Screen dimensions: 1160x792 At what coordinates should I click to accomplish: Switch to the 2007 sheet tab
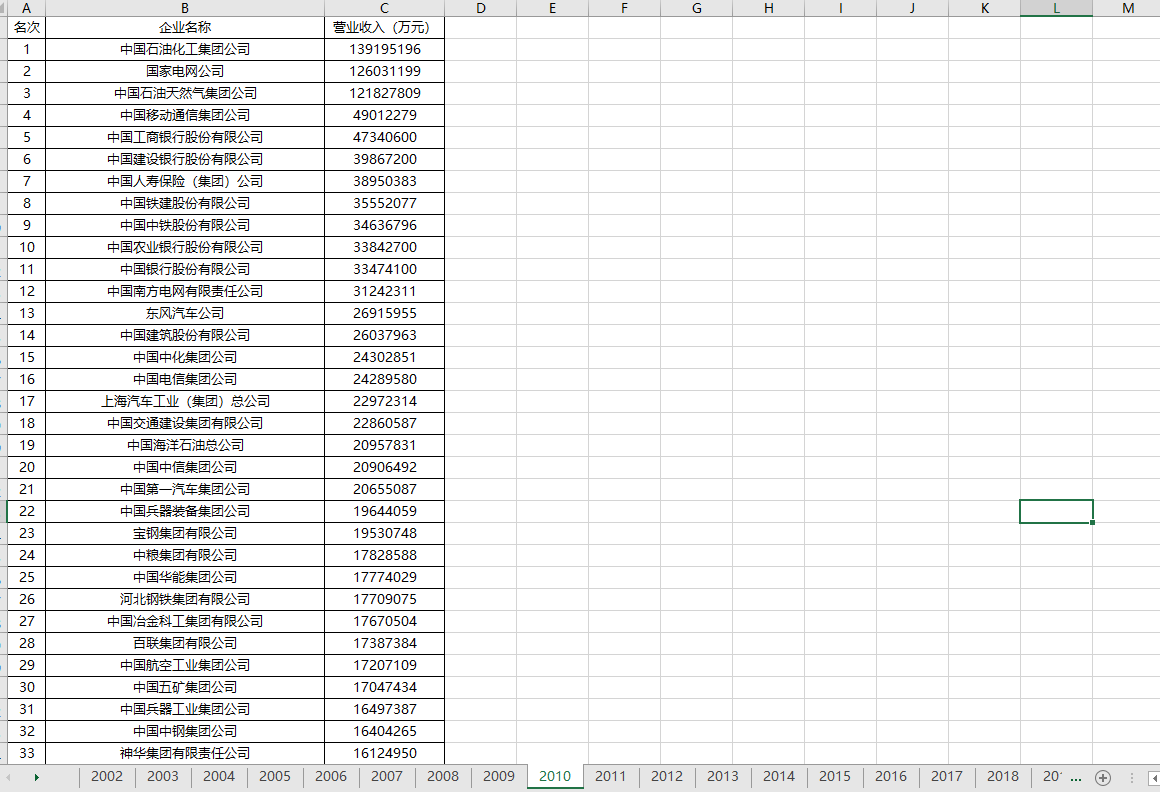tap(387, 776)
